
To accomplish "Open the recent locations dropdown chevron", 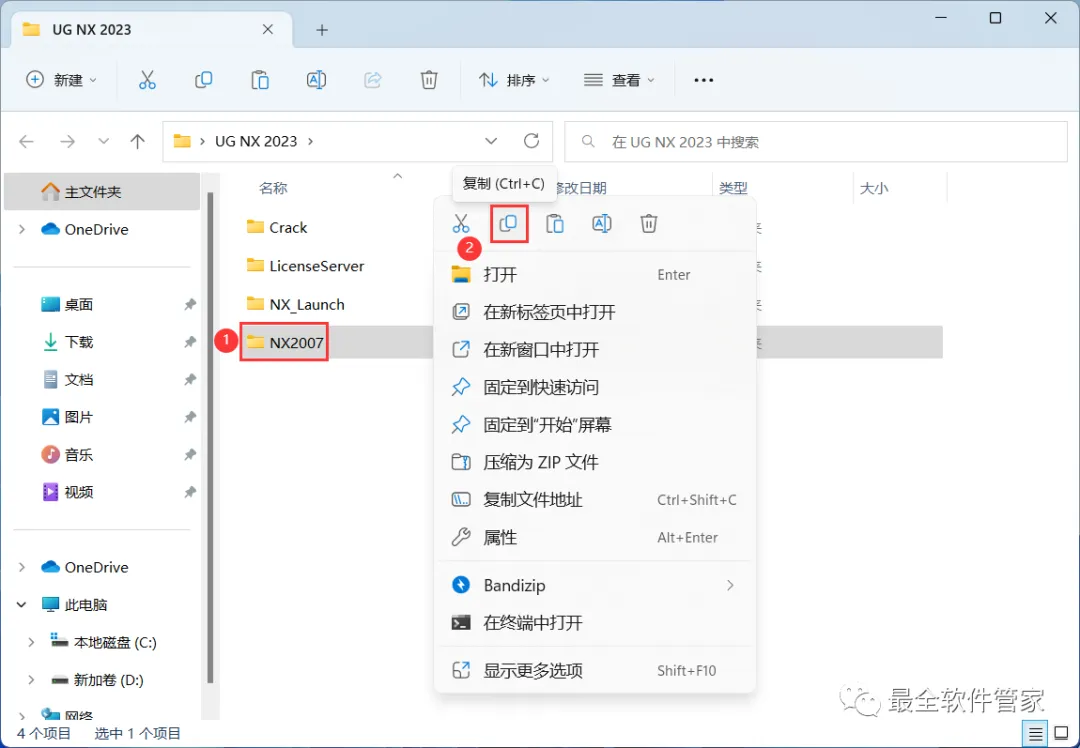I will (103, 141).
